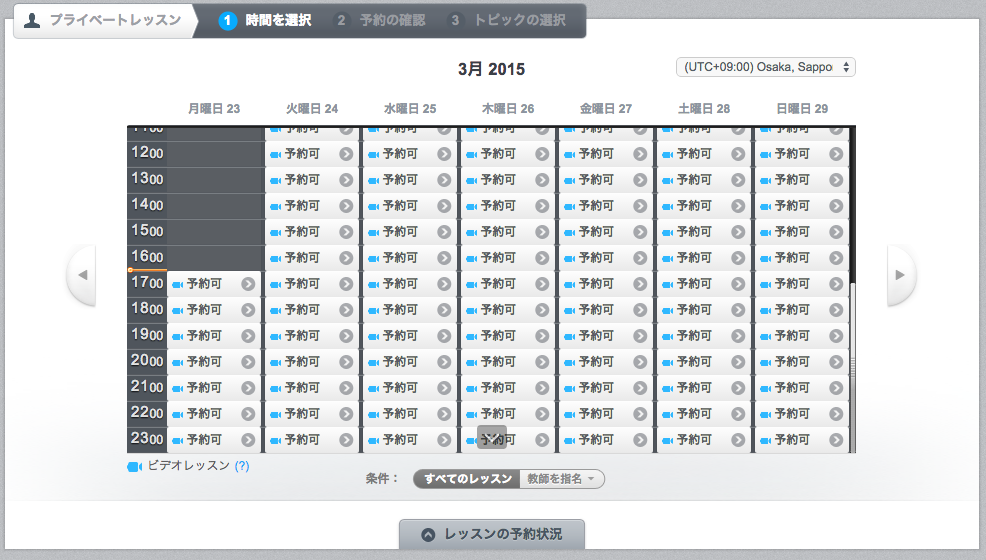Image resolution: width=986 pixels, height=560 pixels.
Task: Click the 3月 2015 month title
Action: [491, 69]
